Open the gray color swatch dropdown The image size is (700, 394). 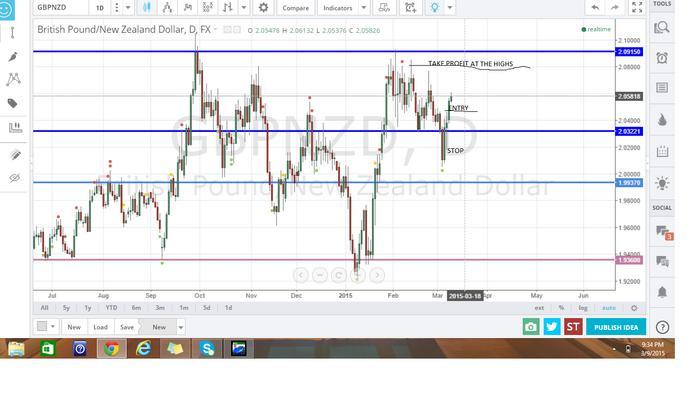tap(46, 327)
